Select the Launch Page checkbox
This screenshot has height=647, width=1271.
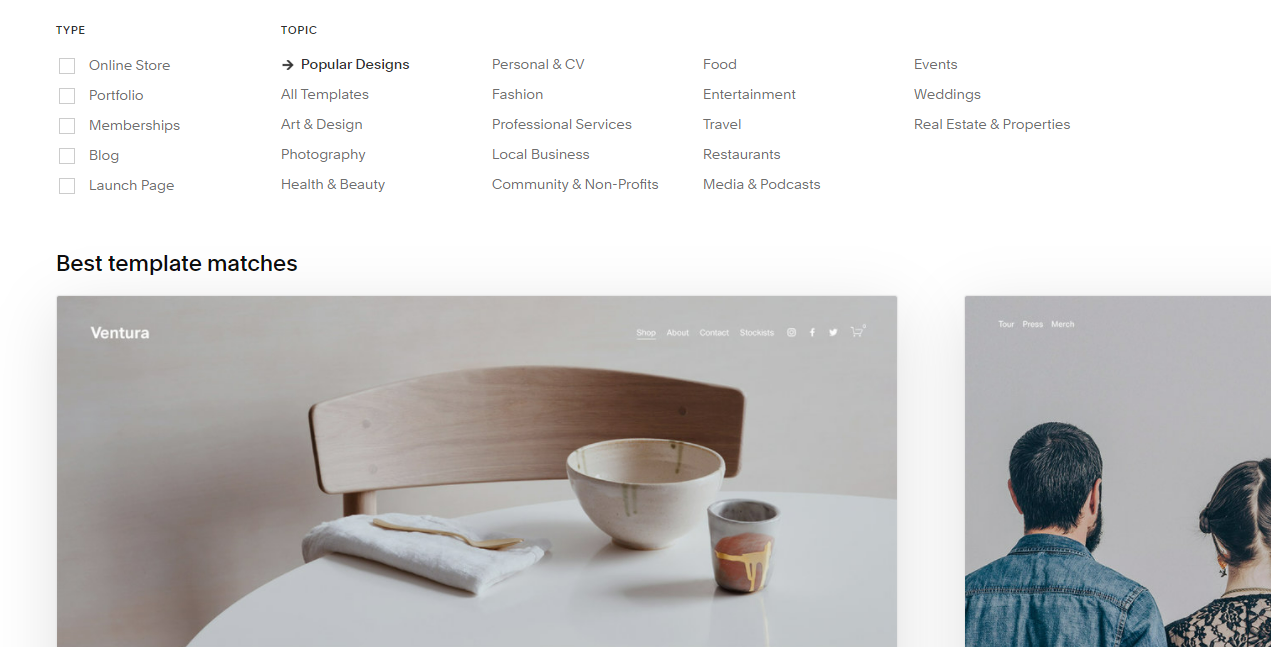pyautogui.click(x=67, y=186)
